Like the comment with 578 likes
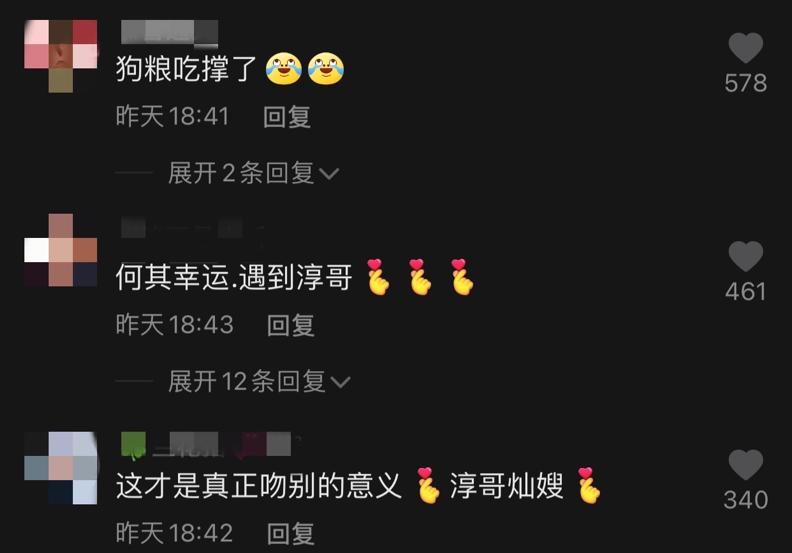The height and width of the screenshot is (553, 792). click(x=746, y=48)
